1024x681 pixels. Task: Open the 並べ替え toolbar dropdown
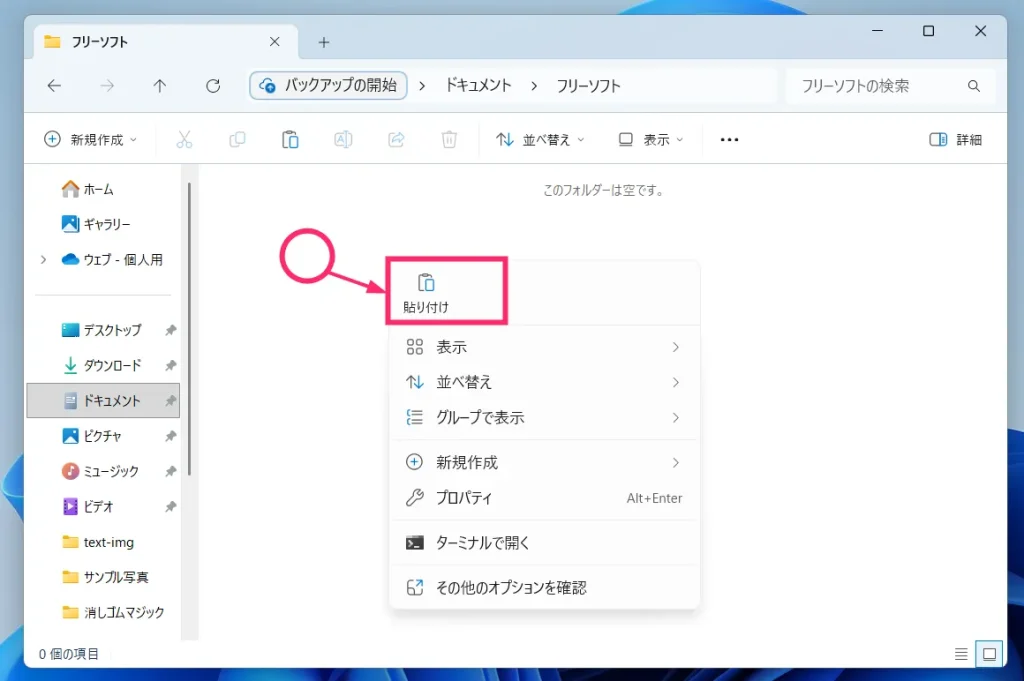click(539, 139)
